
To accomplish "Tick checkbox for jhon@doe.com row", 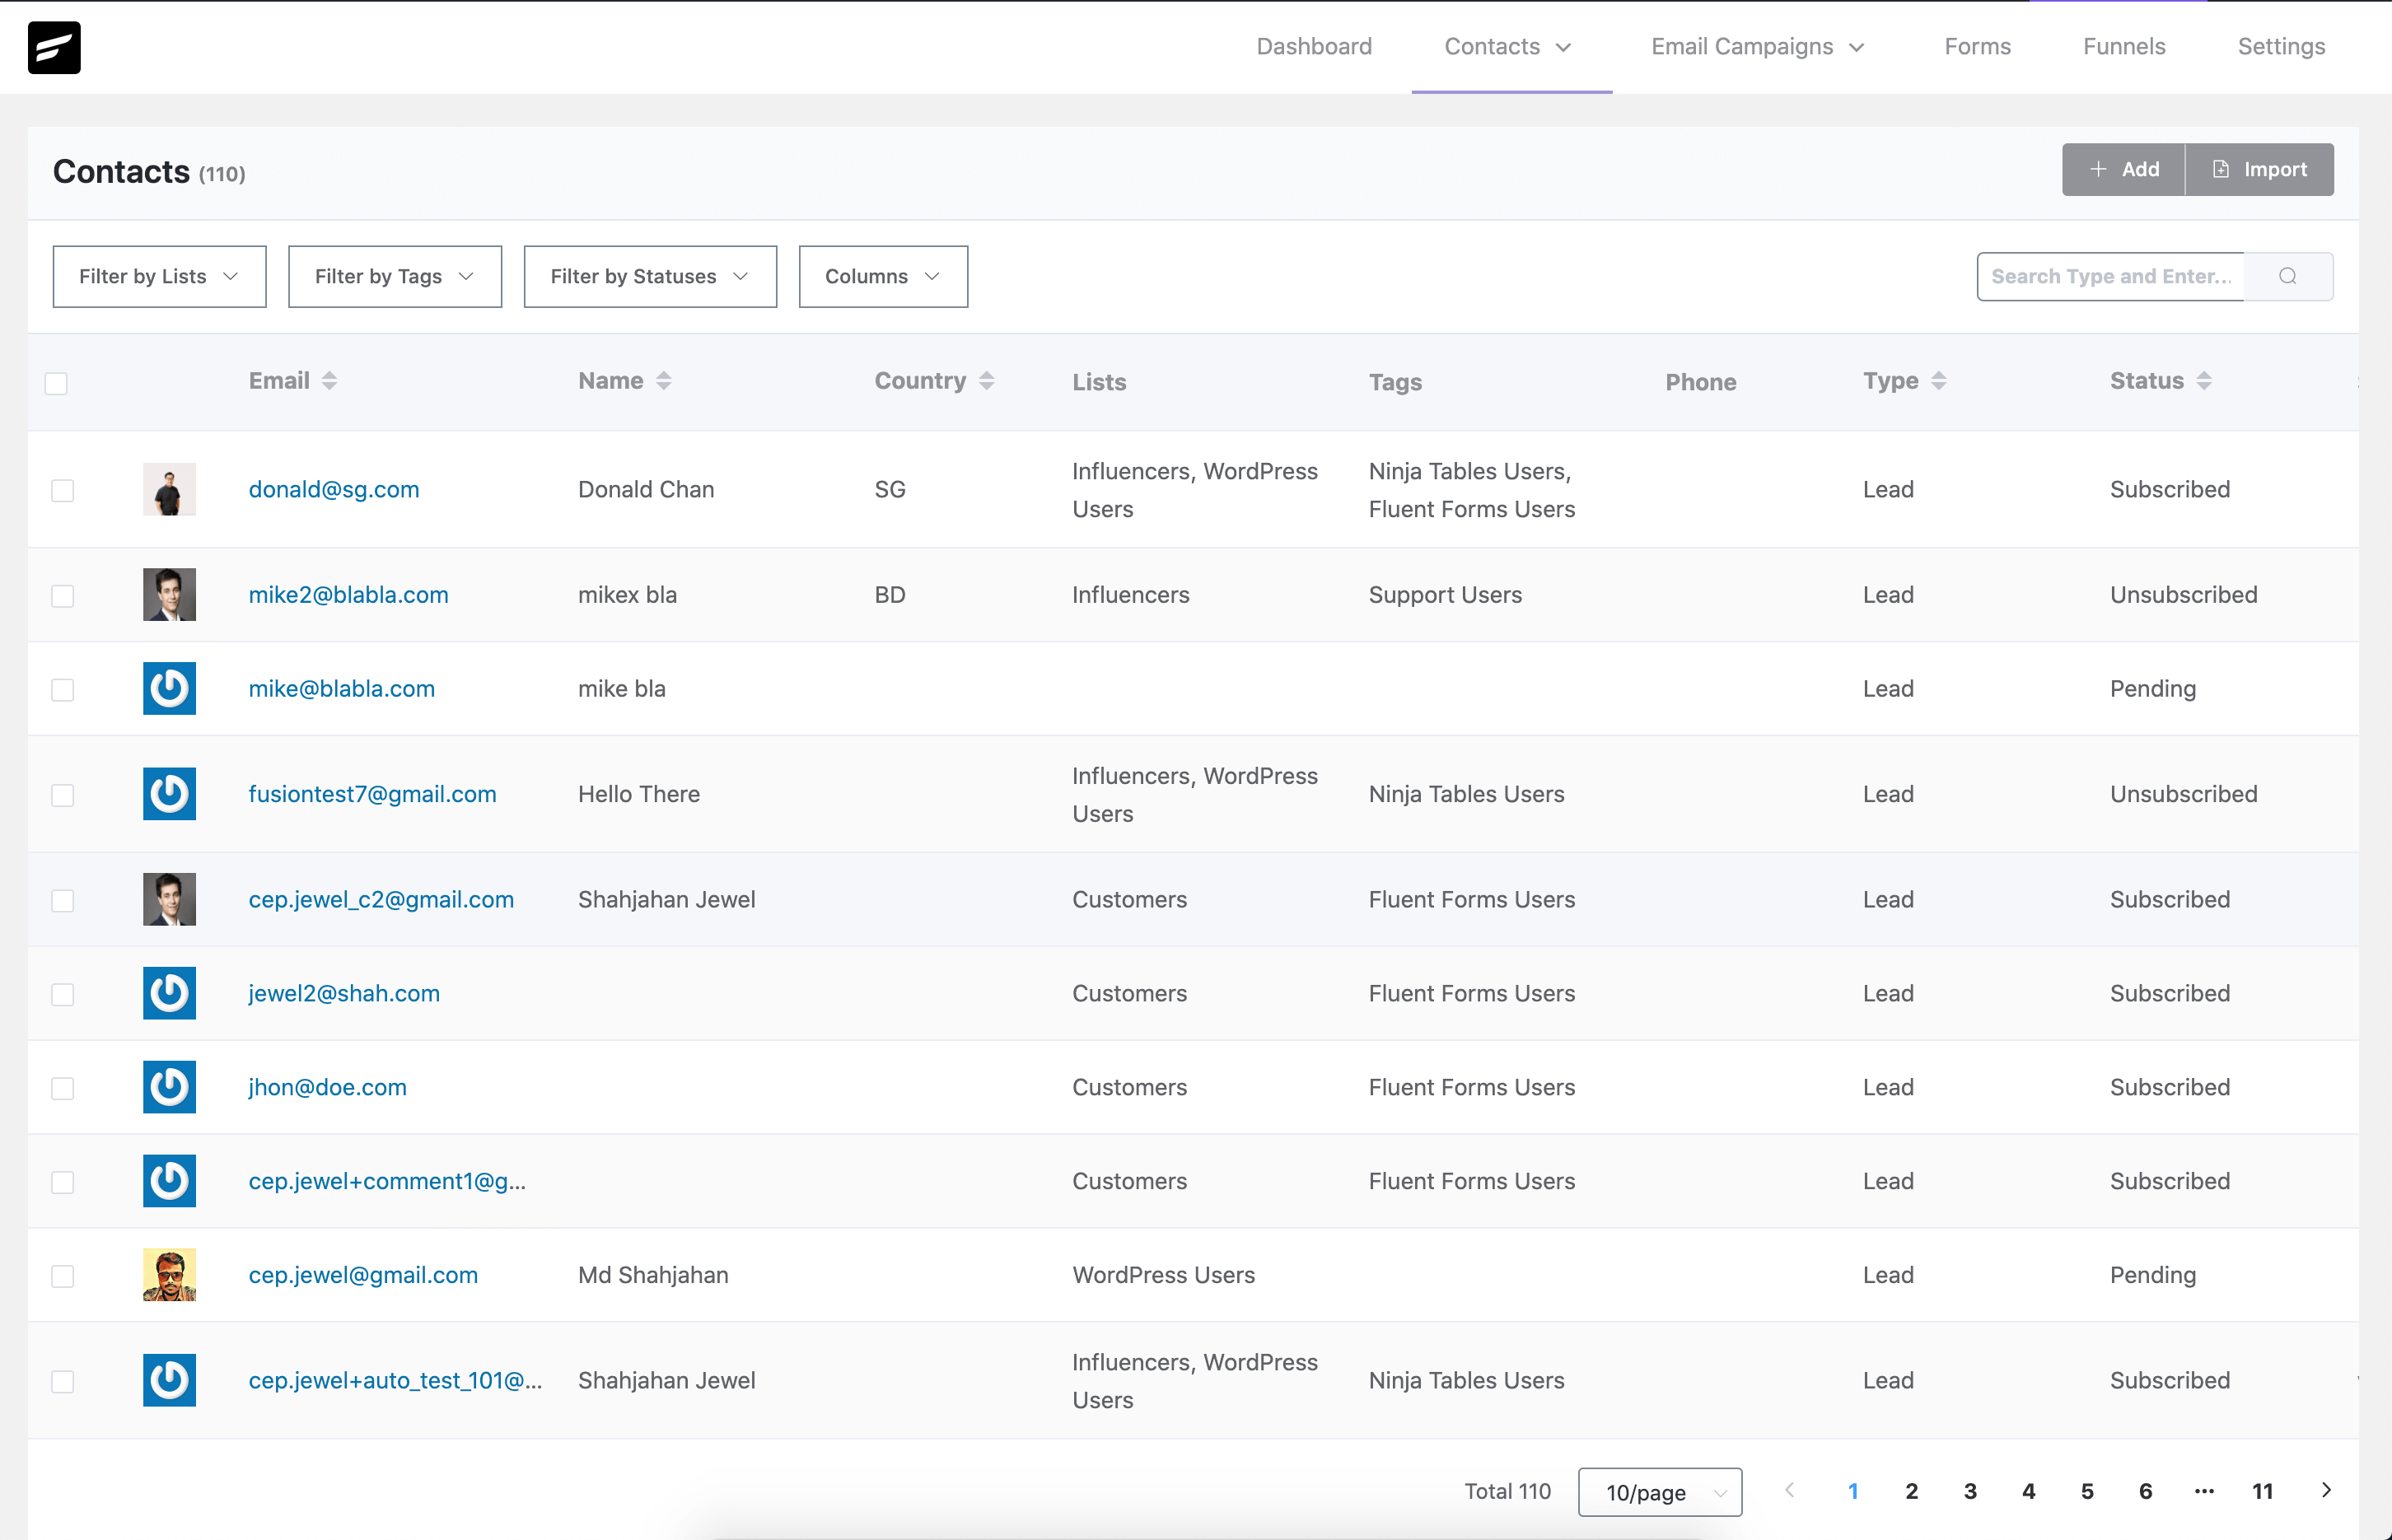I will (63, 1088).
